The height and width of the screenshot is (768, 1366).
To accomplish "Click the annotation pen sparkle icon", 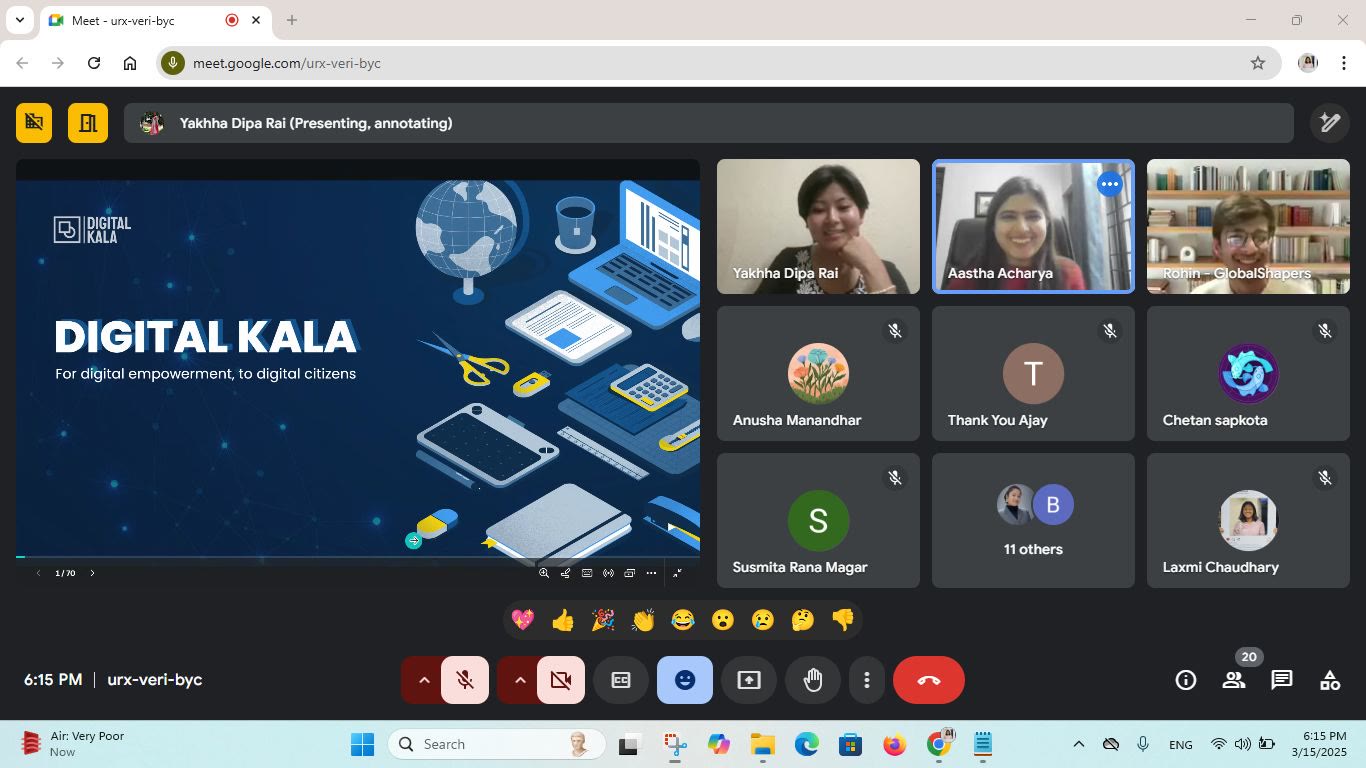I will (1330, 123).
